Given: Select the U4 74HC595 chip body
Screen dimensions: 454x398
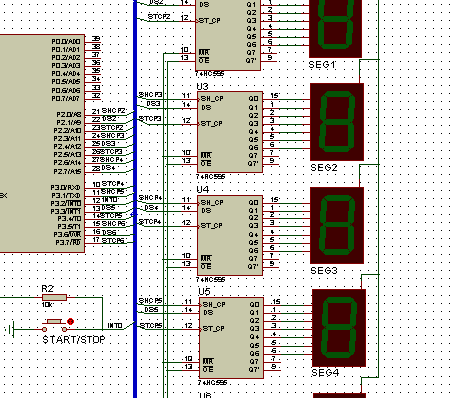Looking at the screenshot, I should point(230,235).
